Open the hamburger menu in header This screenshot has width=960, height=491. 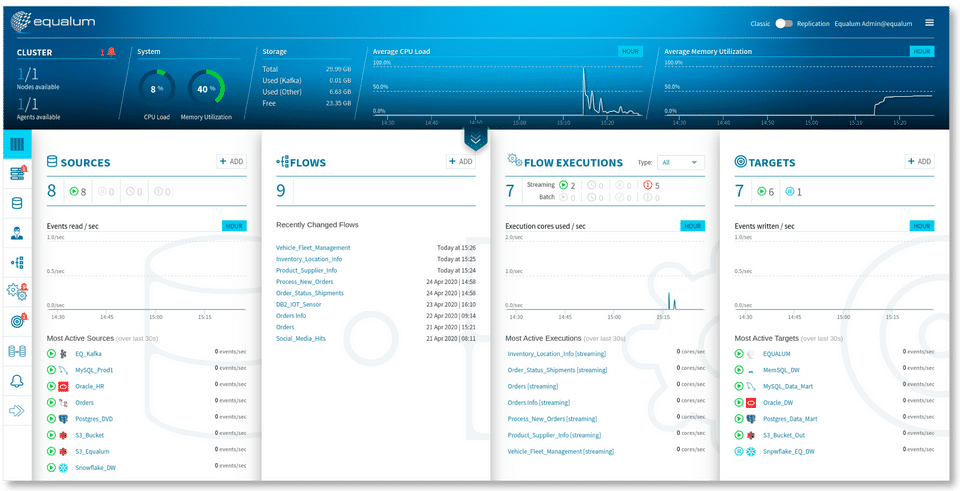point(929,23)
